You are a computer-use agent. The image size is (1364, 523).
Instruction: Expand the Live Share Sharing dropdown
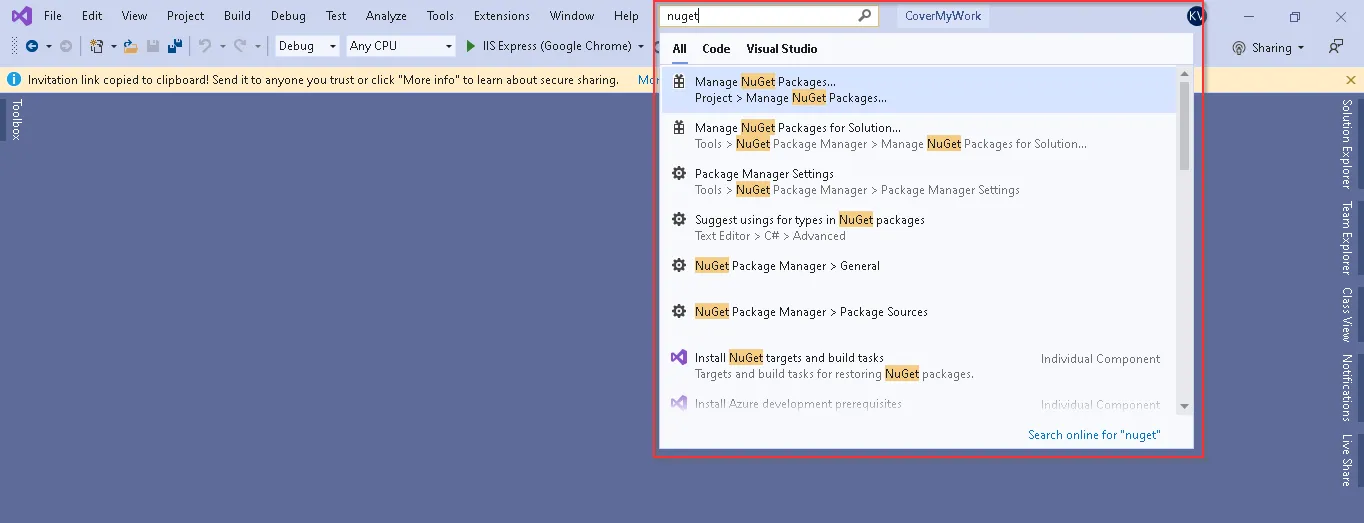click(x=1268, y=48)
